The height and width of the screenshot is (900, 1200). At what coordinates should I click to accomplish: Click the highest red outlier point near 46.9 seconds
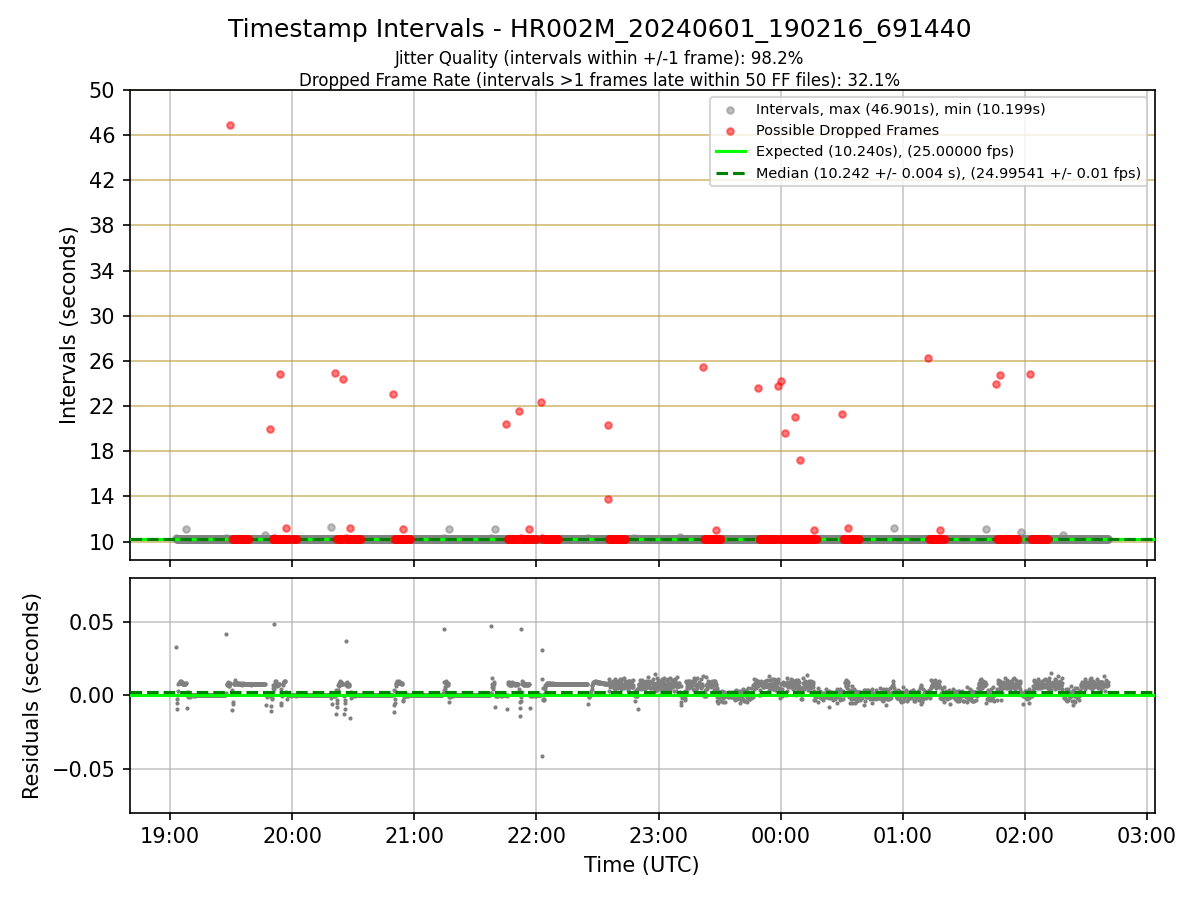[x=230, y=125]
